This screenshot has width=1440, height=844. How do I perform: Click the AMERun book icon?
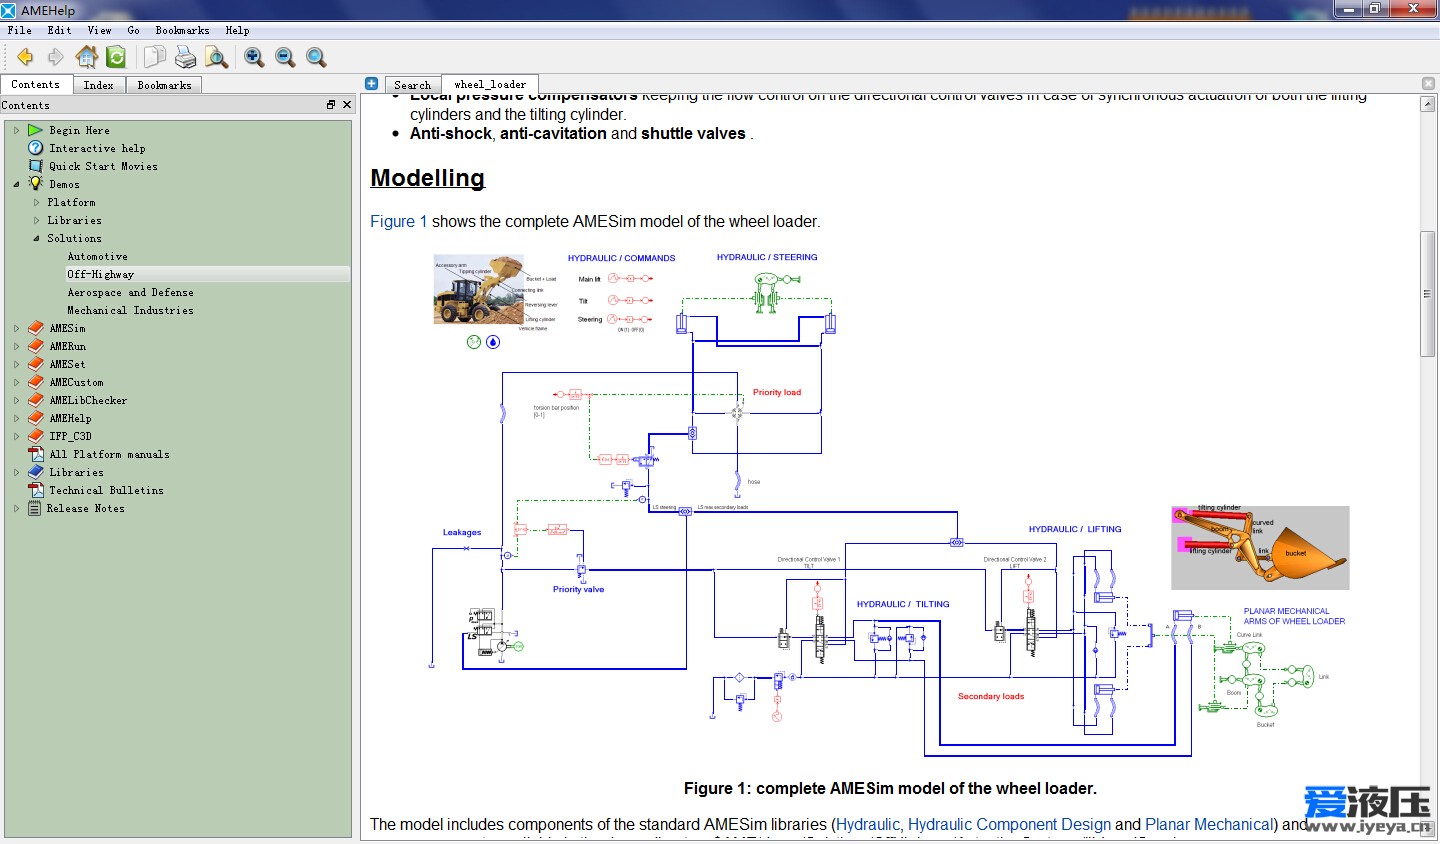[x=36, y=346]
